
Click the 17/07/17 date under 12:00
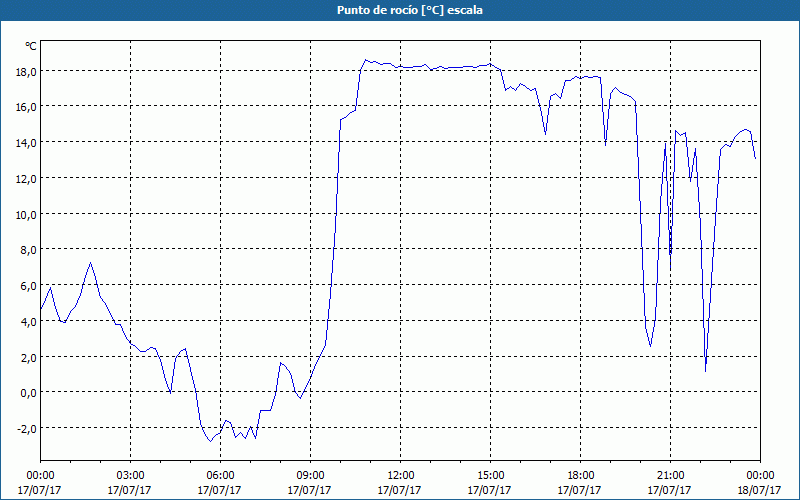[401, 490]
